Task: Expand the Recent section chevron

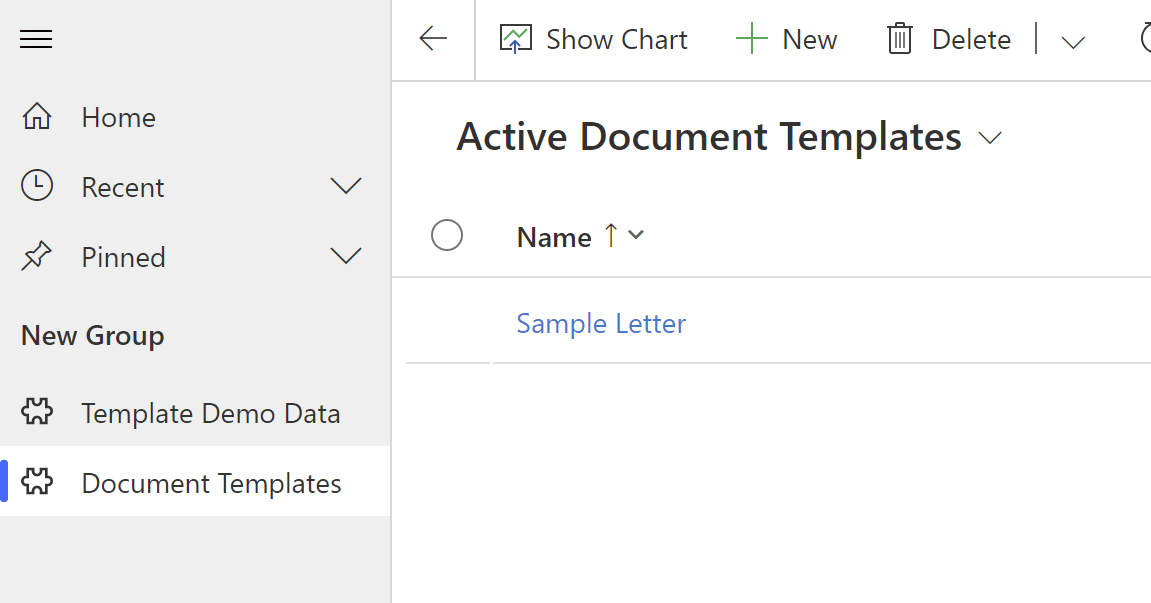Action: [346, 187]
